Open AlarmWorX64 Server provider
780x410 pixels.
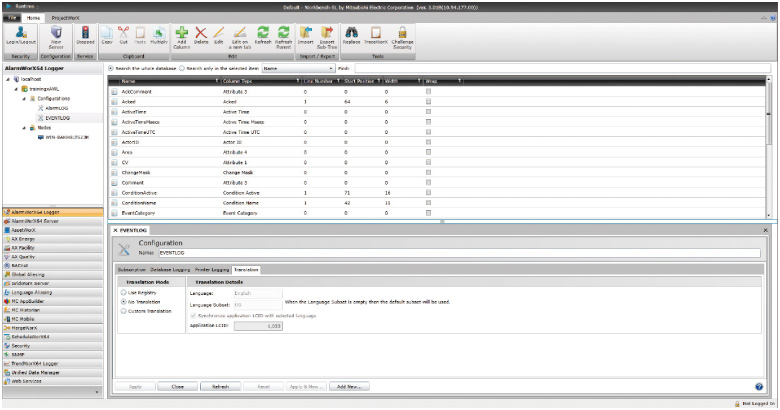coord(53,221)
